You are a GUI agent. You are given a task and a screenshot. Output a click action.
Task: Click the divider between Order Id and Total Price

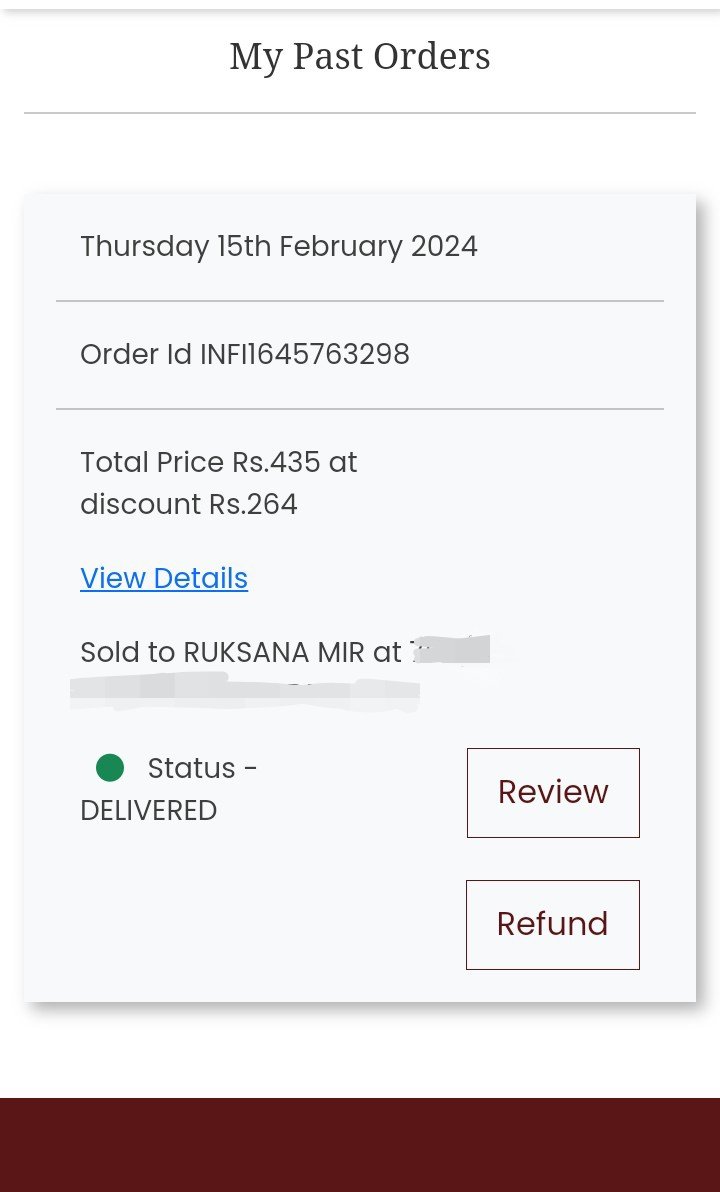coord(360,409)
